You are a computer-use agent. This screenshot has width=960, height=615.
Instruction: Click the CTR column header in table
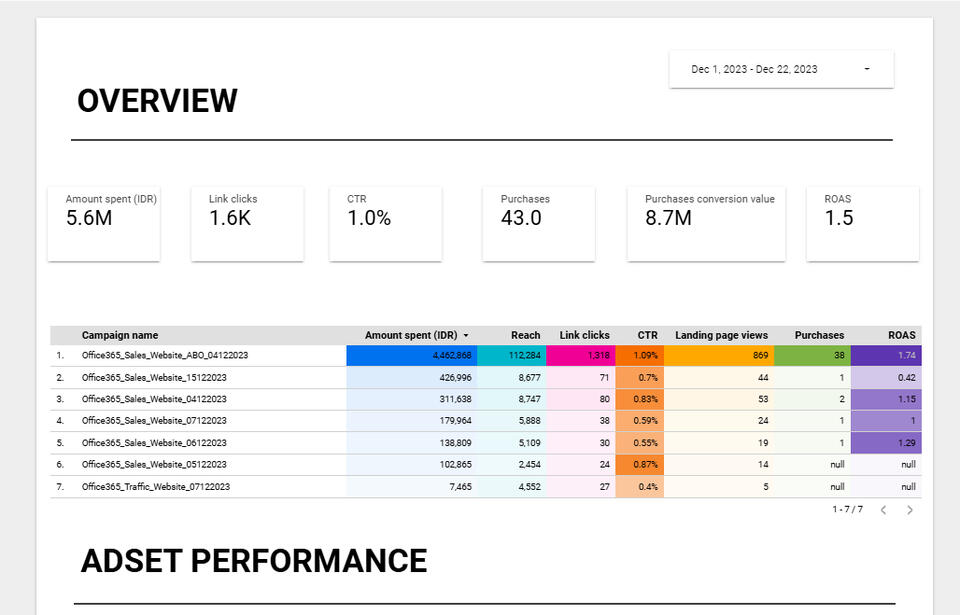point(647,336)
